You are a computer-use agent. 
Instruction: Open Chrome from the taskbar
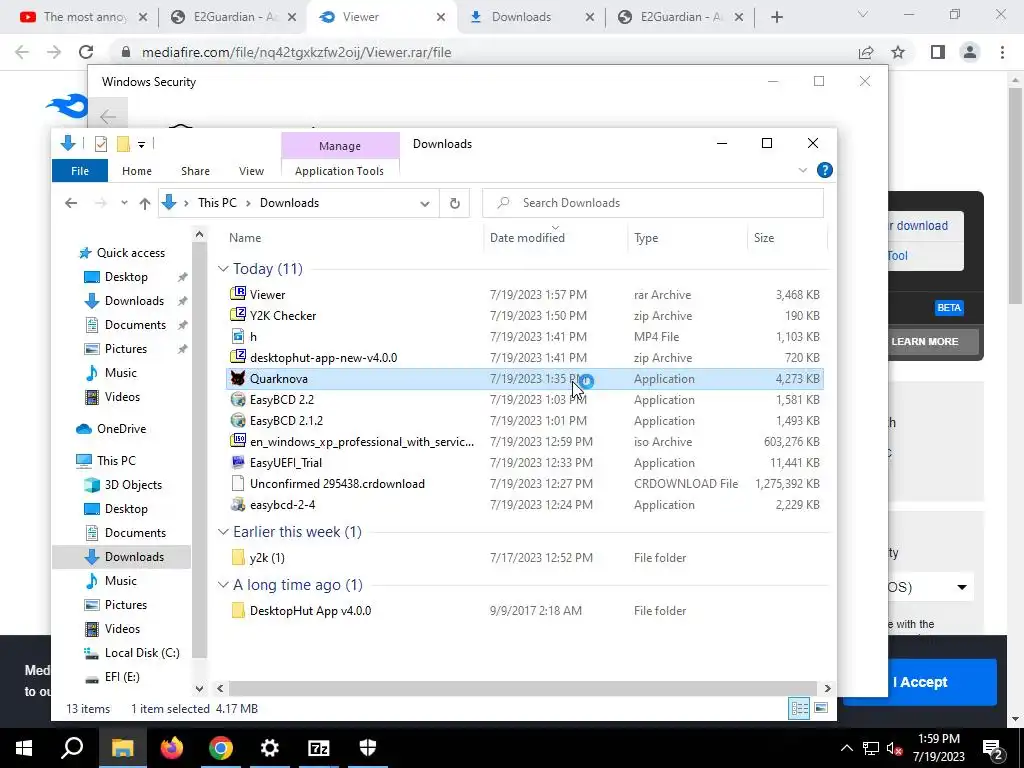221,748
